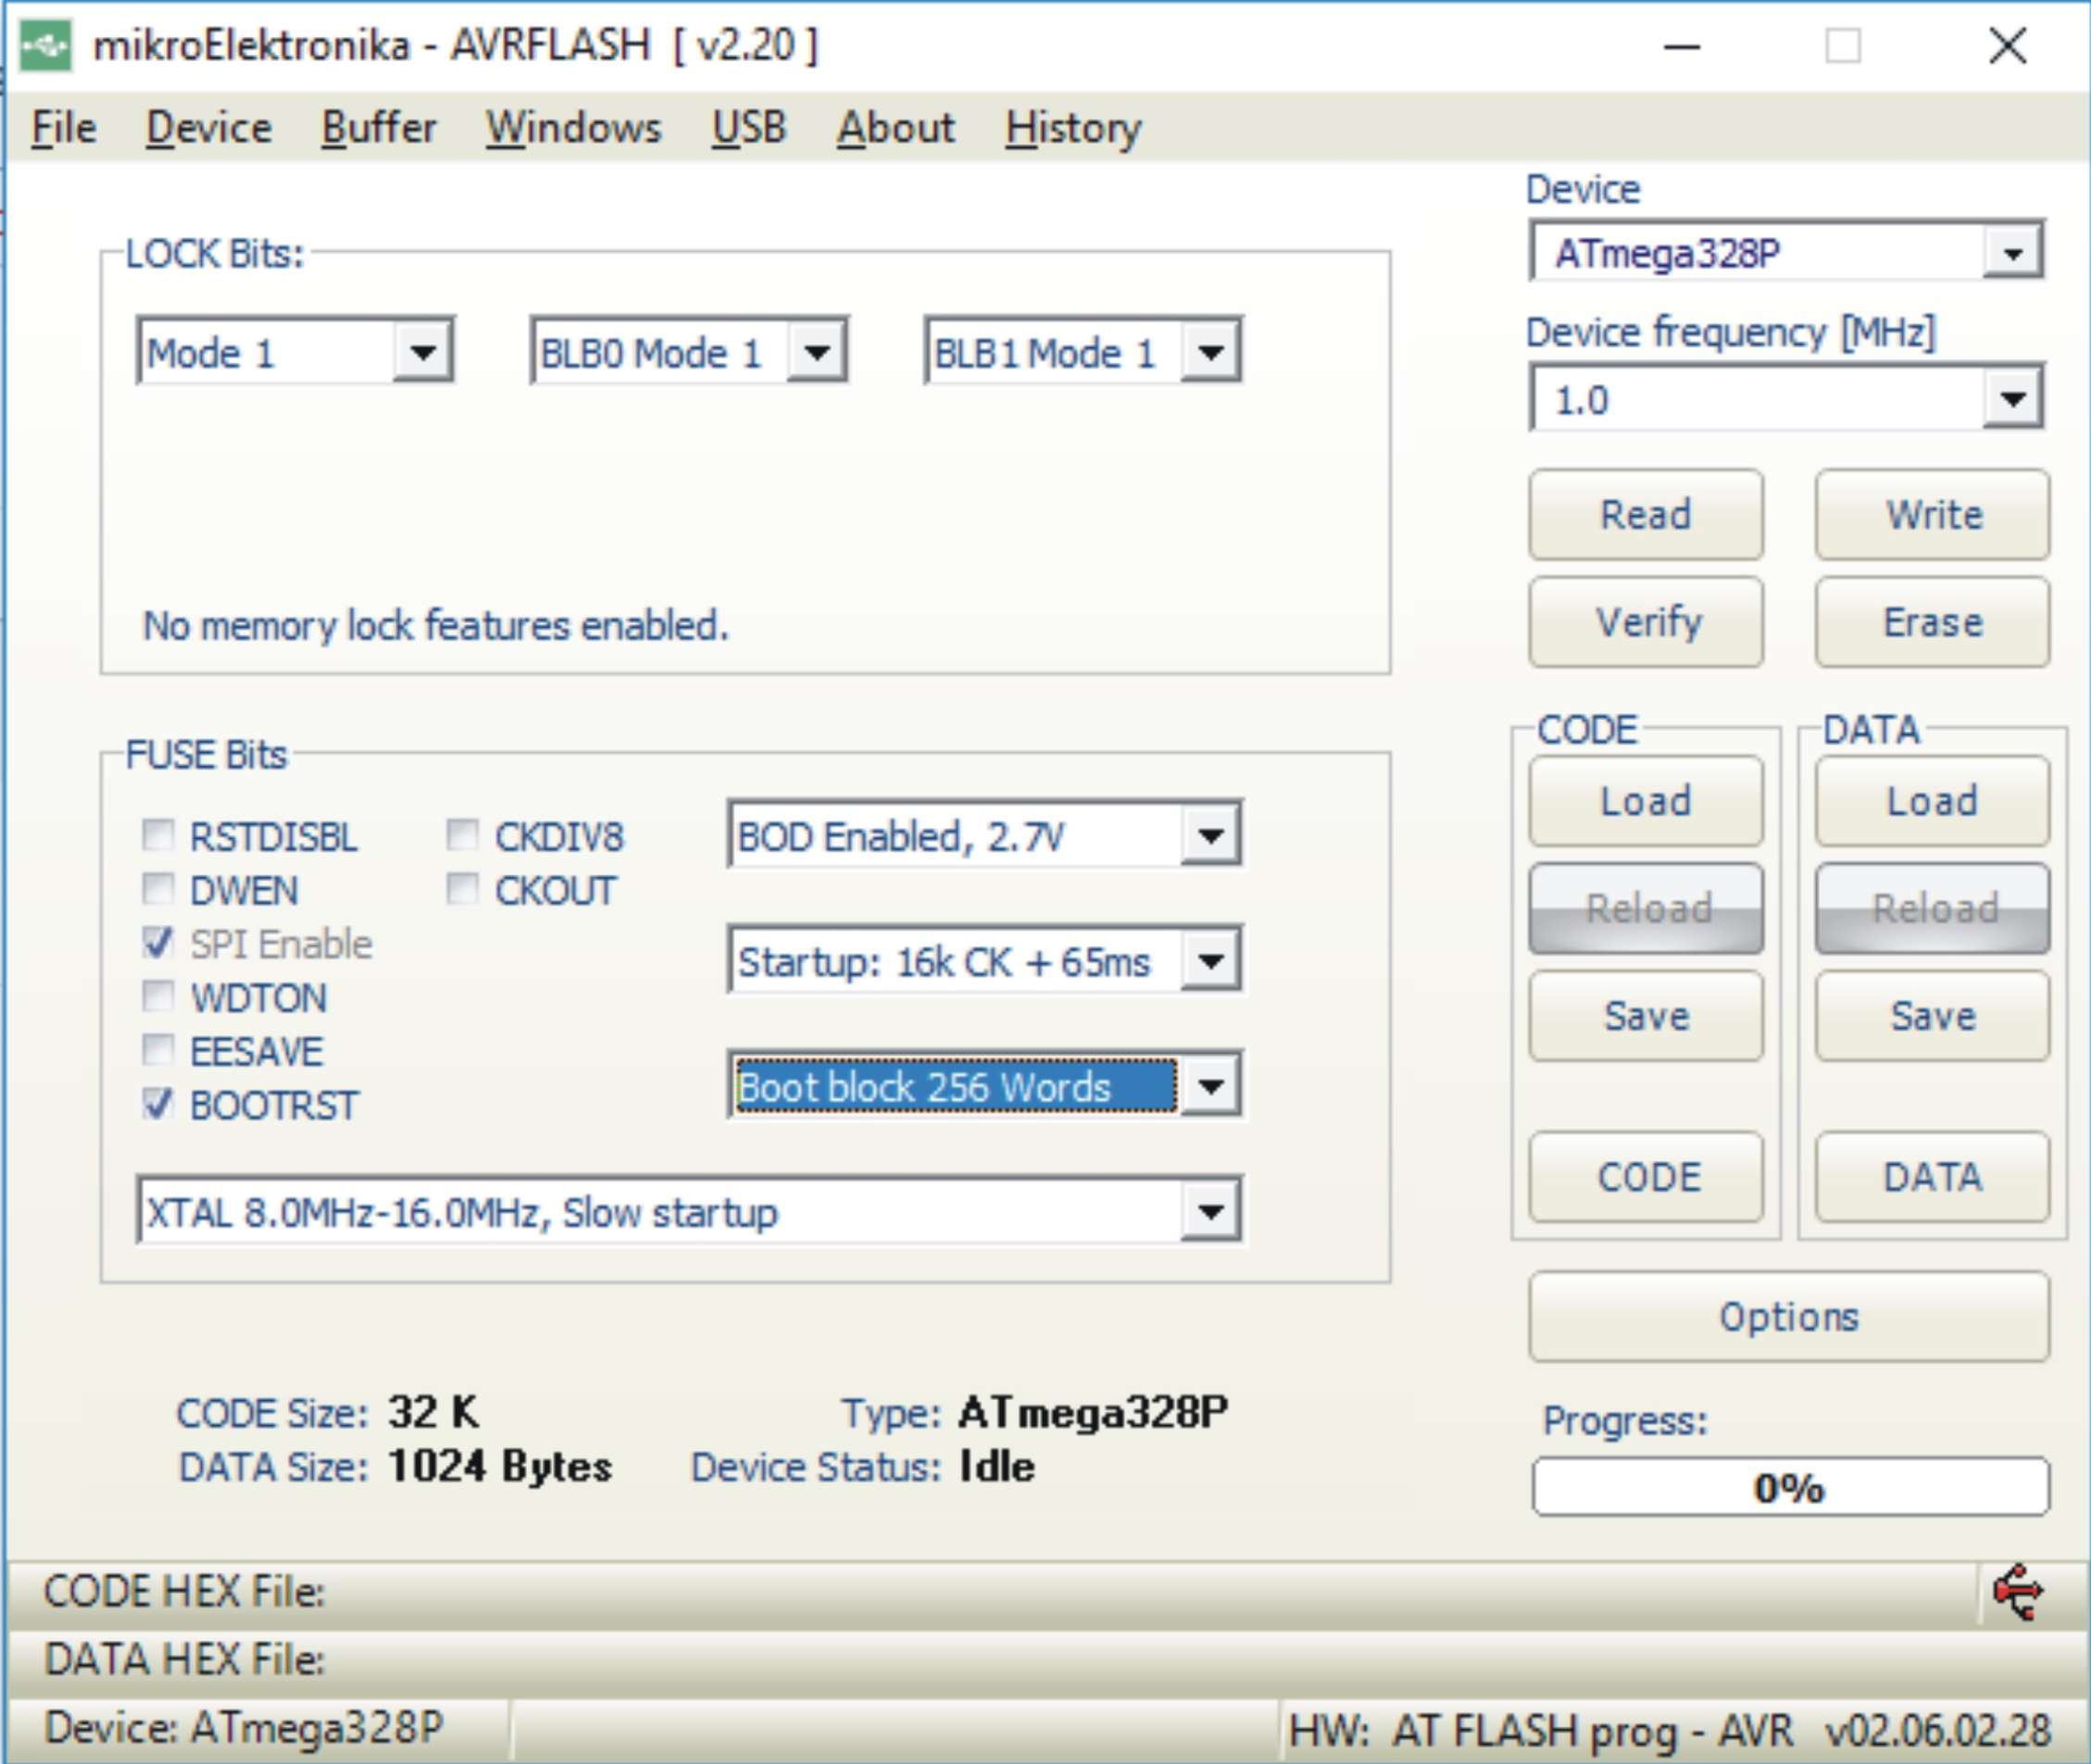This screenshot has height=1764, width=2091.
Task: Click the DATA Size 1024 Bytes value
Action: pyautogui.click(x=500, y=1467)
